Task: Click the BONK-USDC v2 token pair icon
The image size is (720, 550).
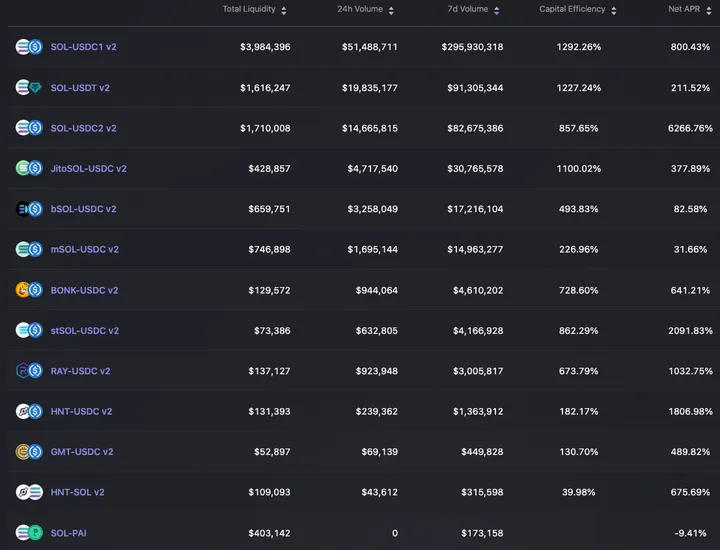Action: tap(28, 290)
